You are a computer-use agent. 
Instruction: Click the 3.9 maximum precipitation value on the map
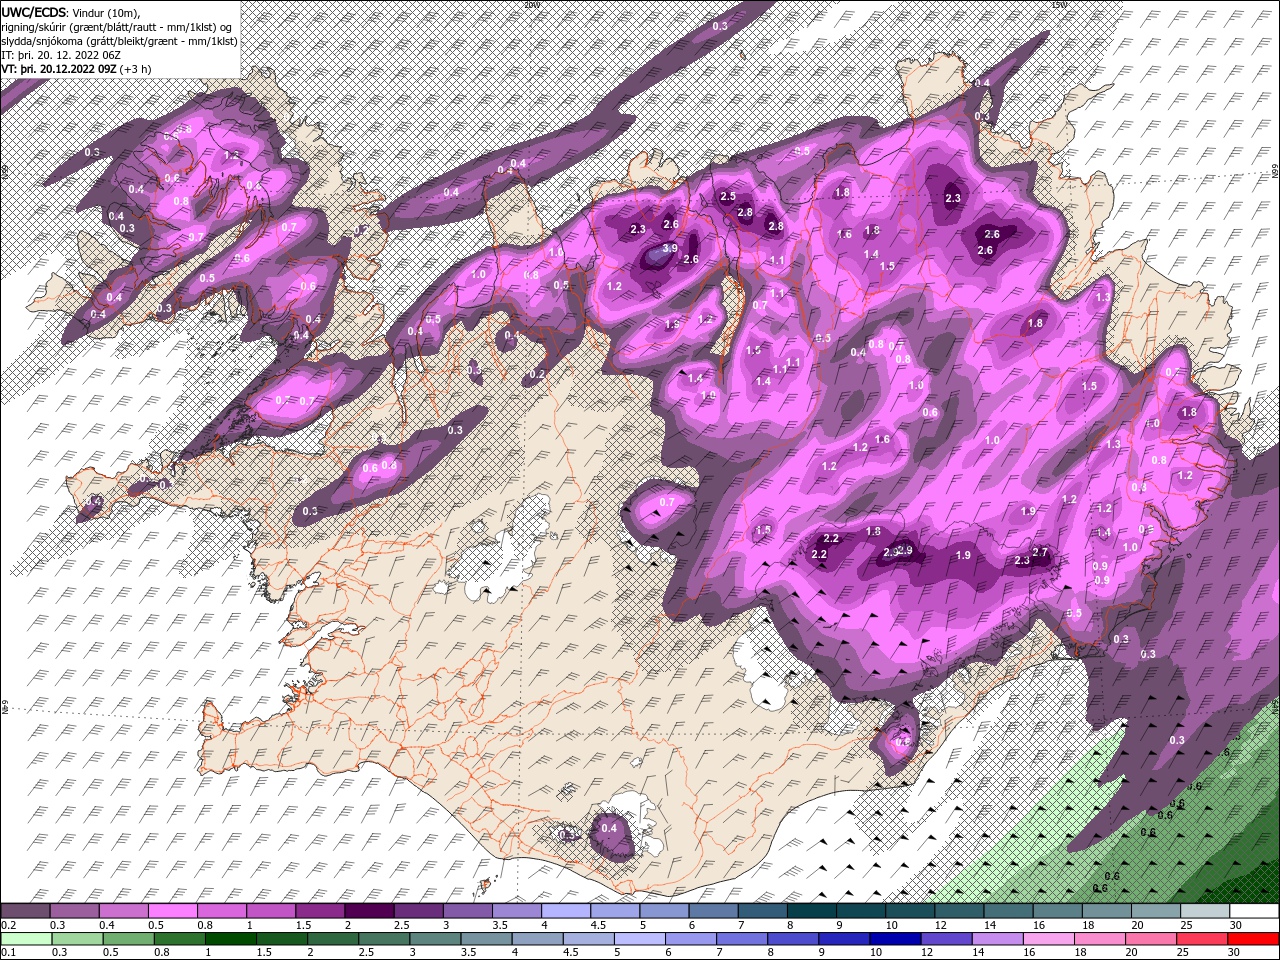click(670, 248)
